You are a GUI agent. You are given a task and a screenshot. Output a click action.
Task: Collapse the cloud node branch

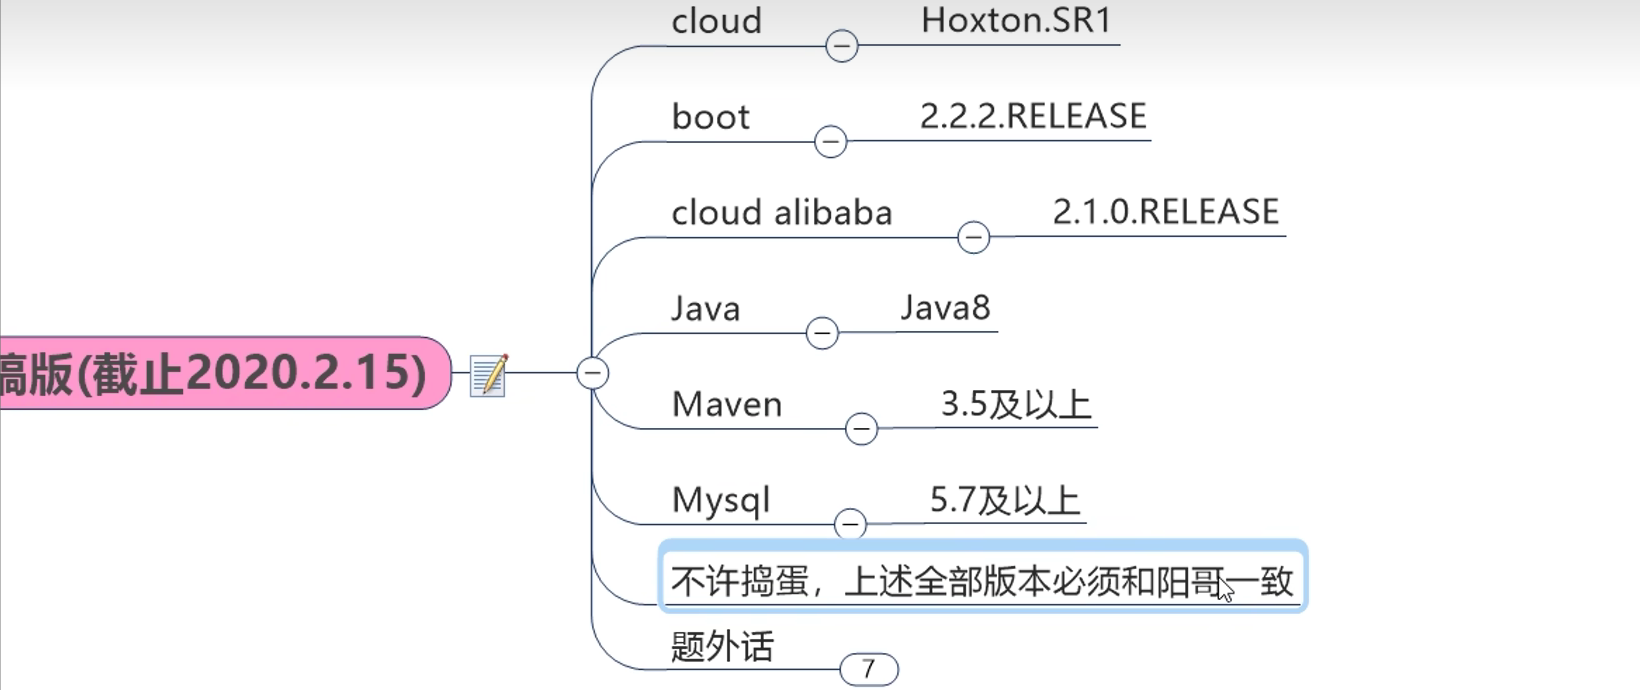pos(841,46)
